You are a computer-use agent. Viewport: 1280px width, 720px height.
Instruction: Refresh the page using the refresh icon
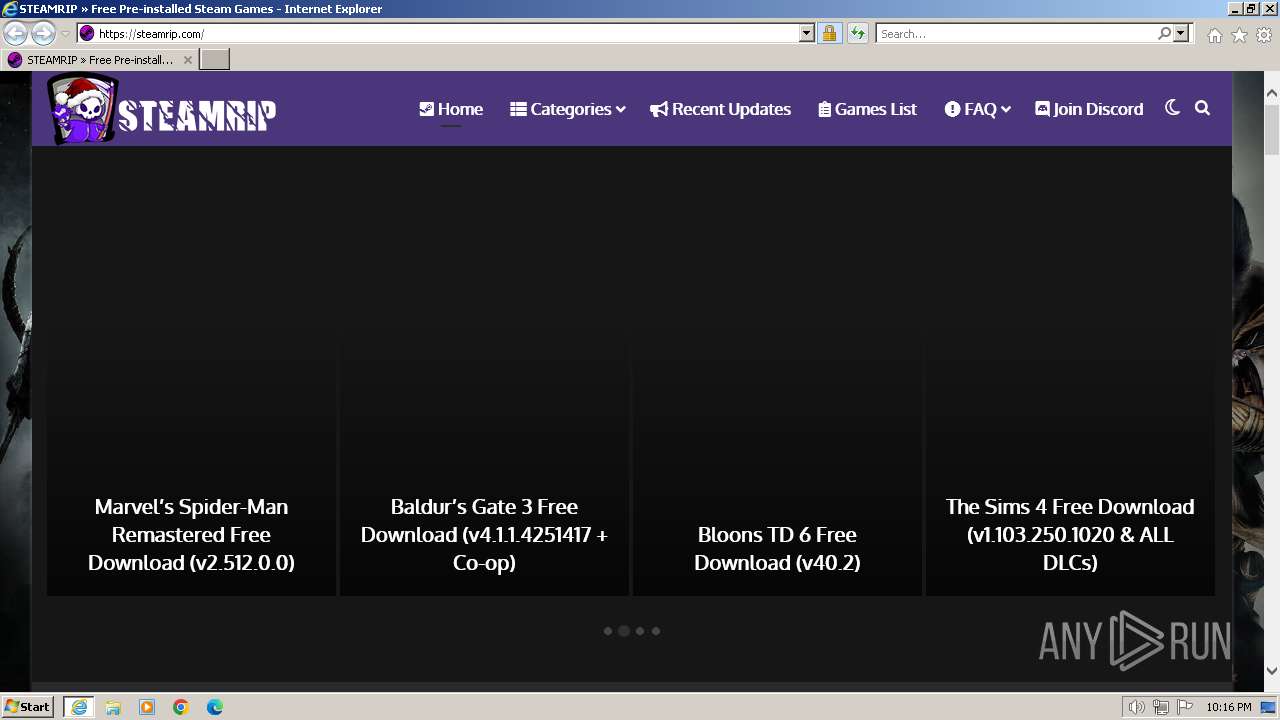(857, 33)
